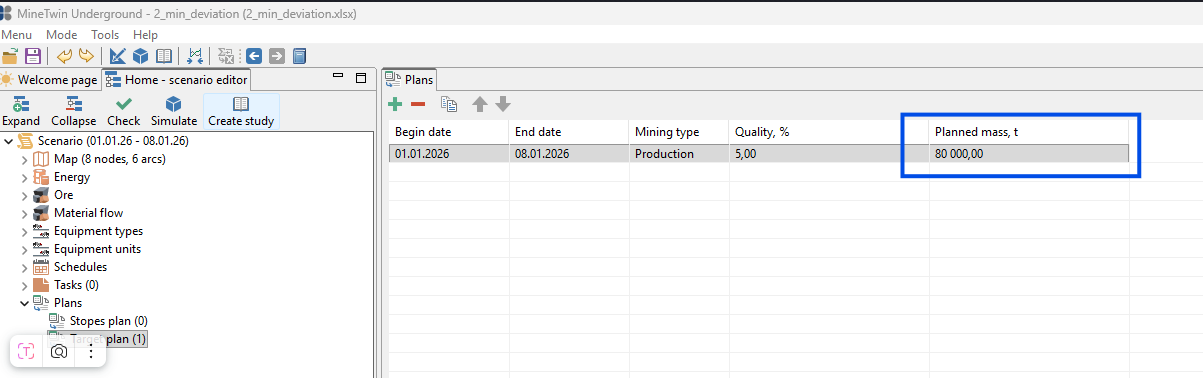Select the Schedules tree item
1203x378 pixels.
click(80, 267)
